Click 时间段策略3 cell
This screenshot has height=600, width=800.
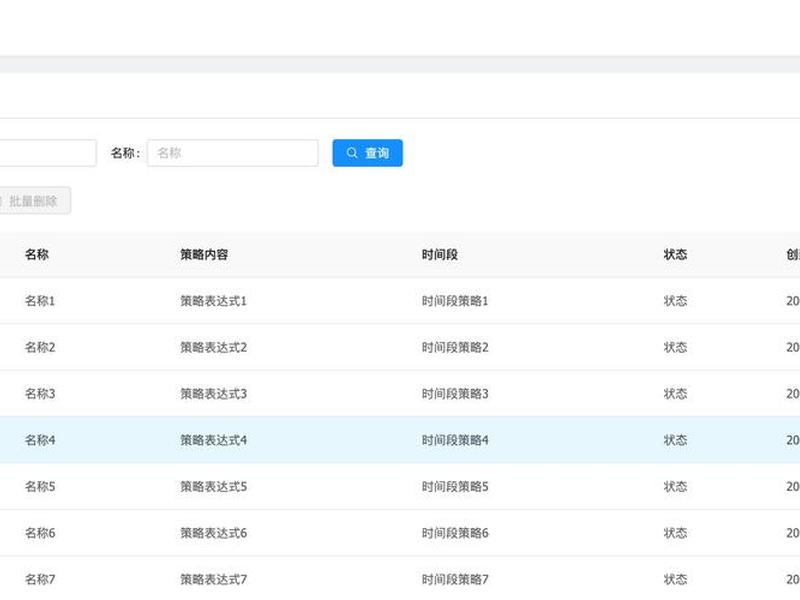tap(455, 393)
